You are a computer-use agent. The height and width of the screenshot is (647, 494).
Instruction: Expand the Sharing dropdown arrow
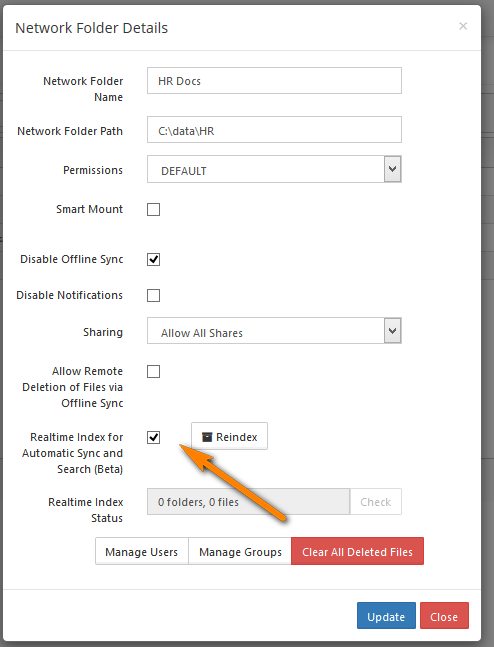click(392, 331)
